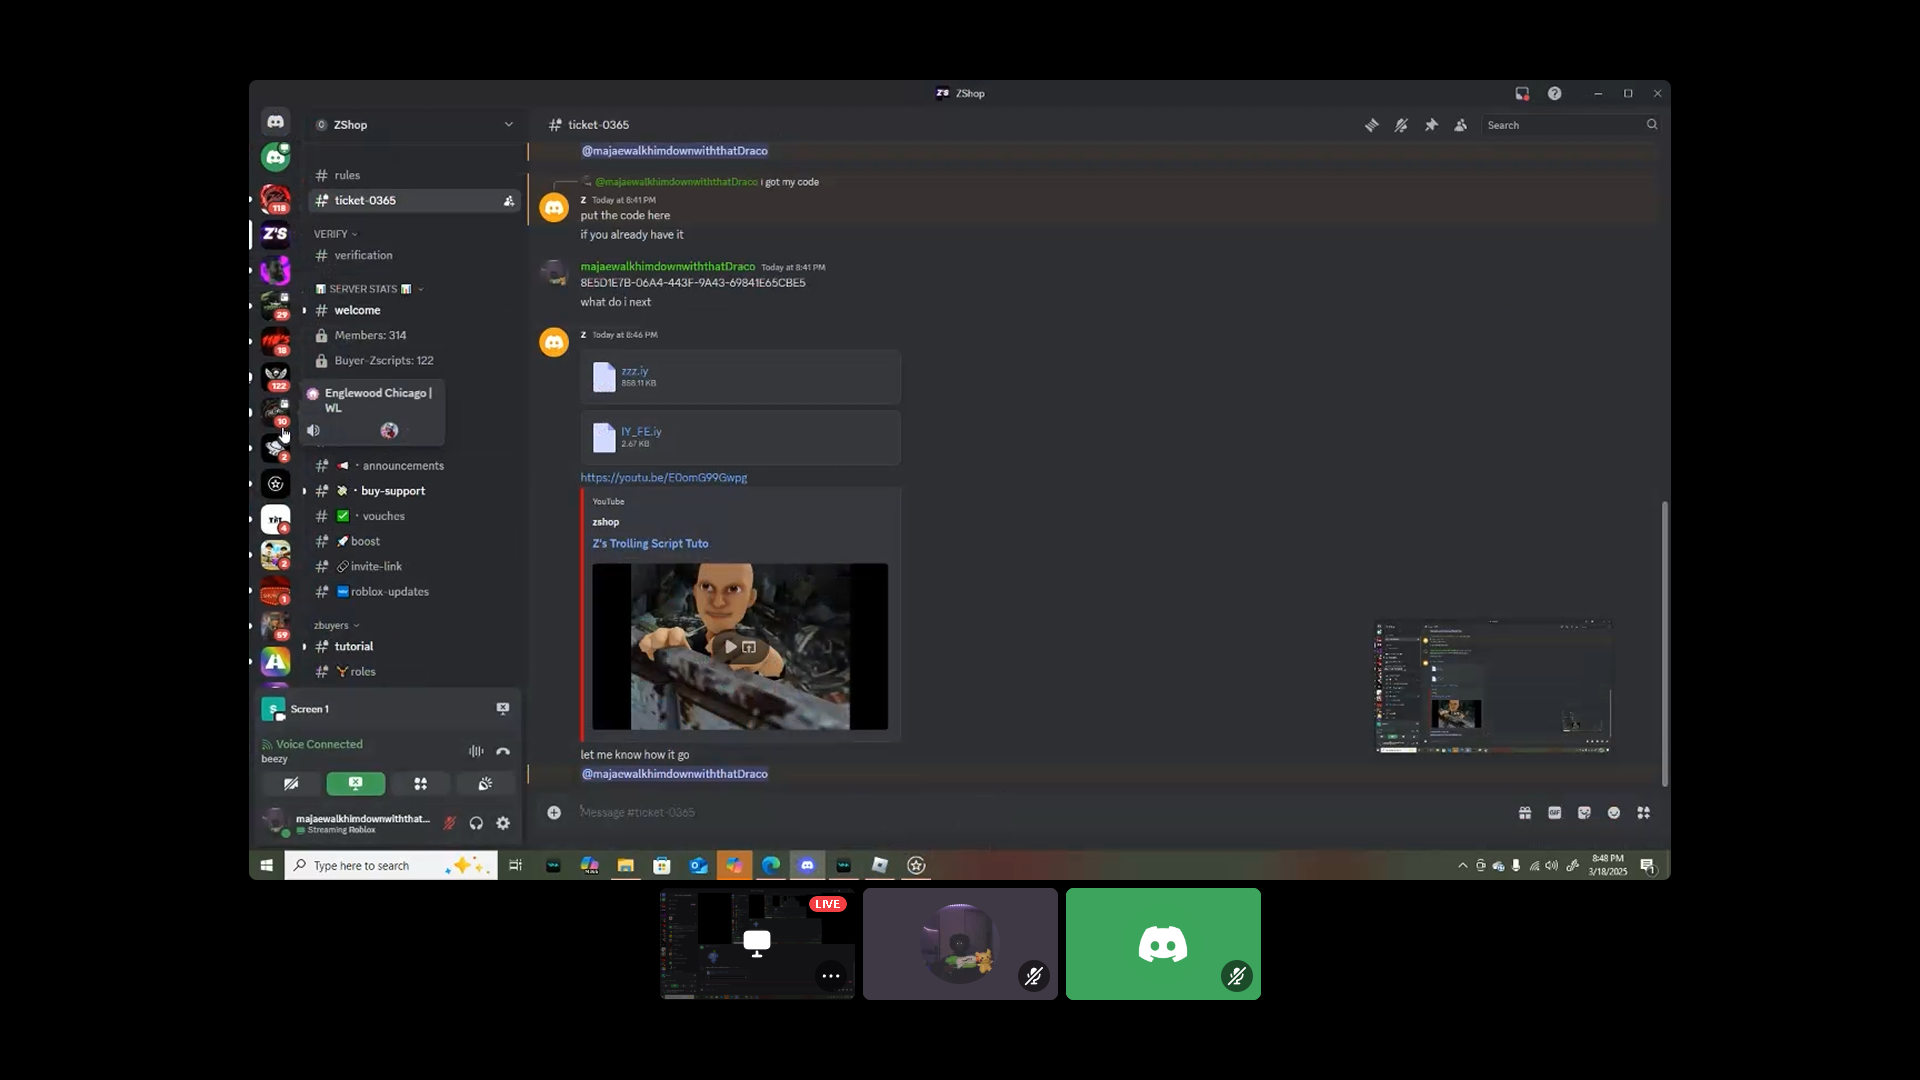The image size is (1920, 1080).
Task: Collapse the VERIFY category
Action: click(x=335, y=234)
